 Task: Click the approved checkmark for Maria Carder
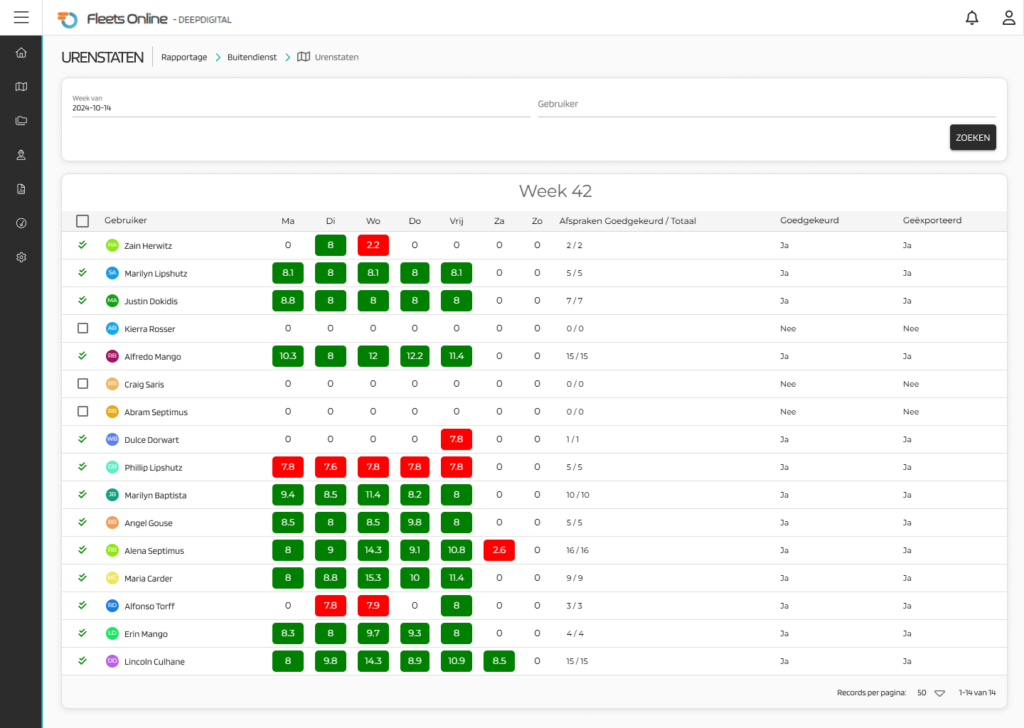click(x=82, y=578)
